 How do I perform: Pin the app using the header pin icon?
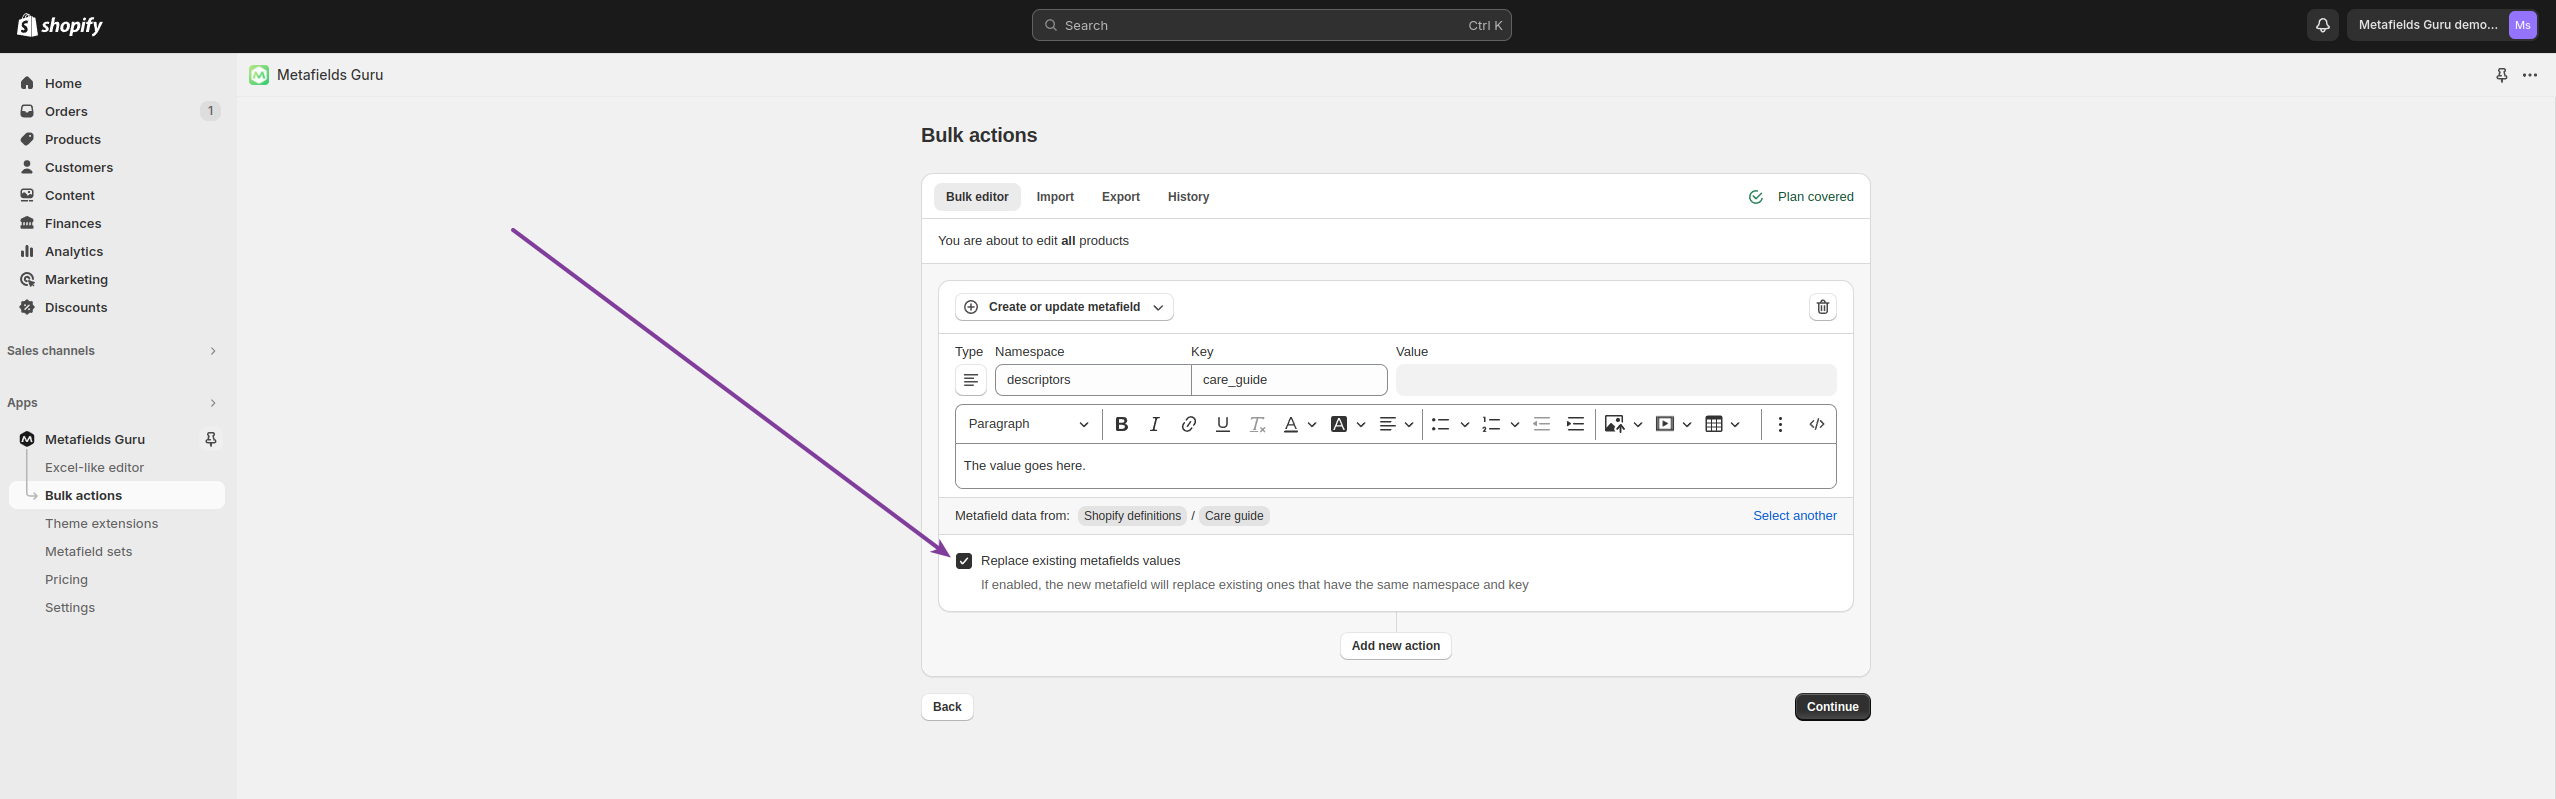pyautogui.click(x=2502, y=75)
